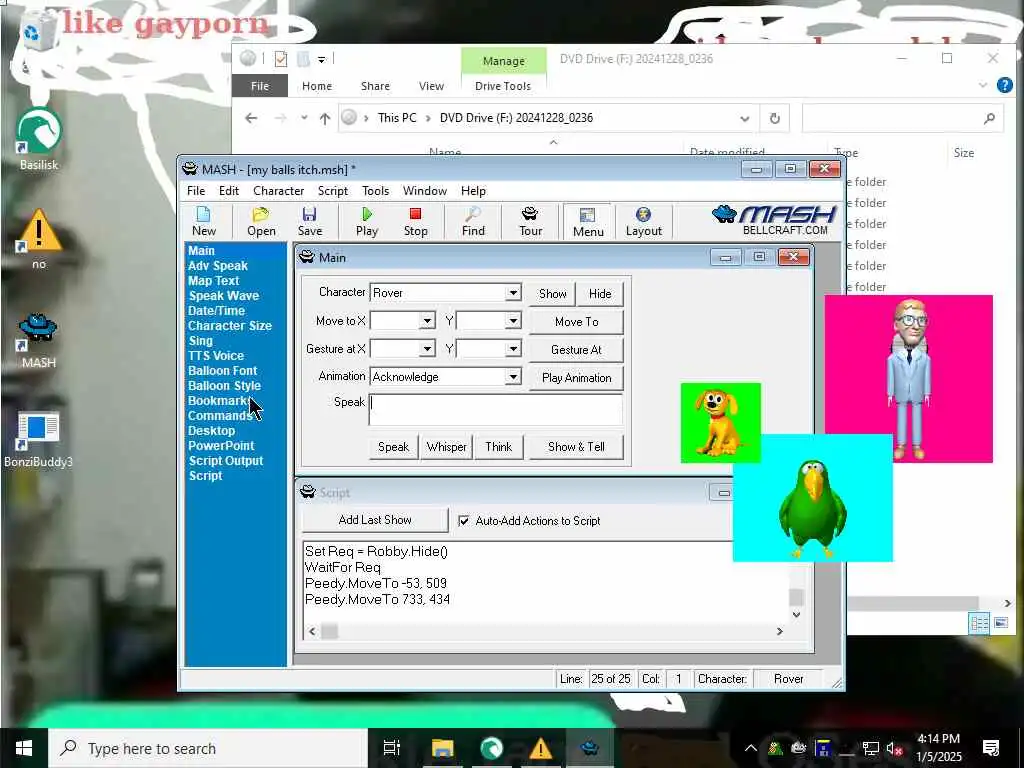Open the MASH Edit menu
Viewport: 1024px width, 768px height.
pyautogui.click(x=229, y=191)
